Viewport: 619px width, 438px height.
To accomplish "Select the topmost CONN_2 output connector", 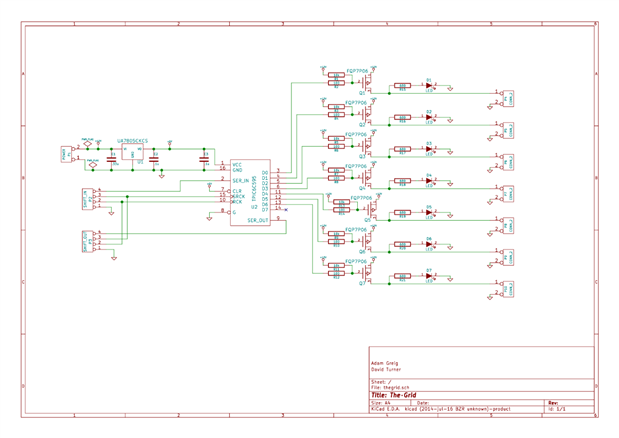I will [508, 99].
